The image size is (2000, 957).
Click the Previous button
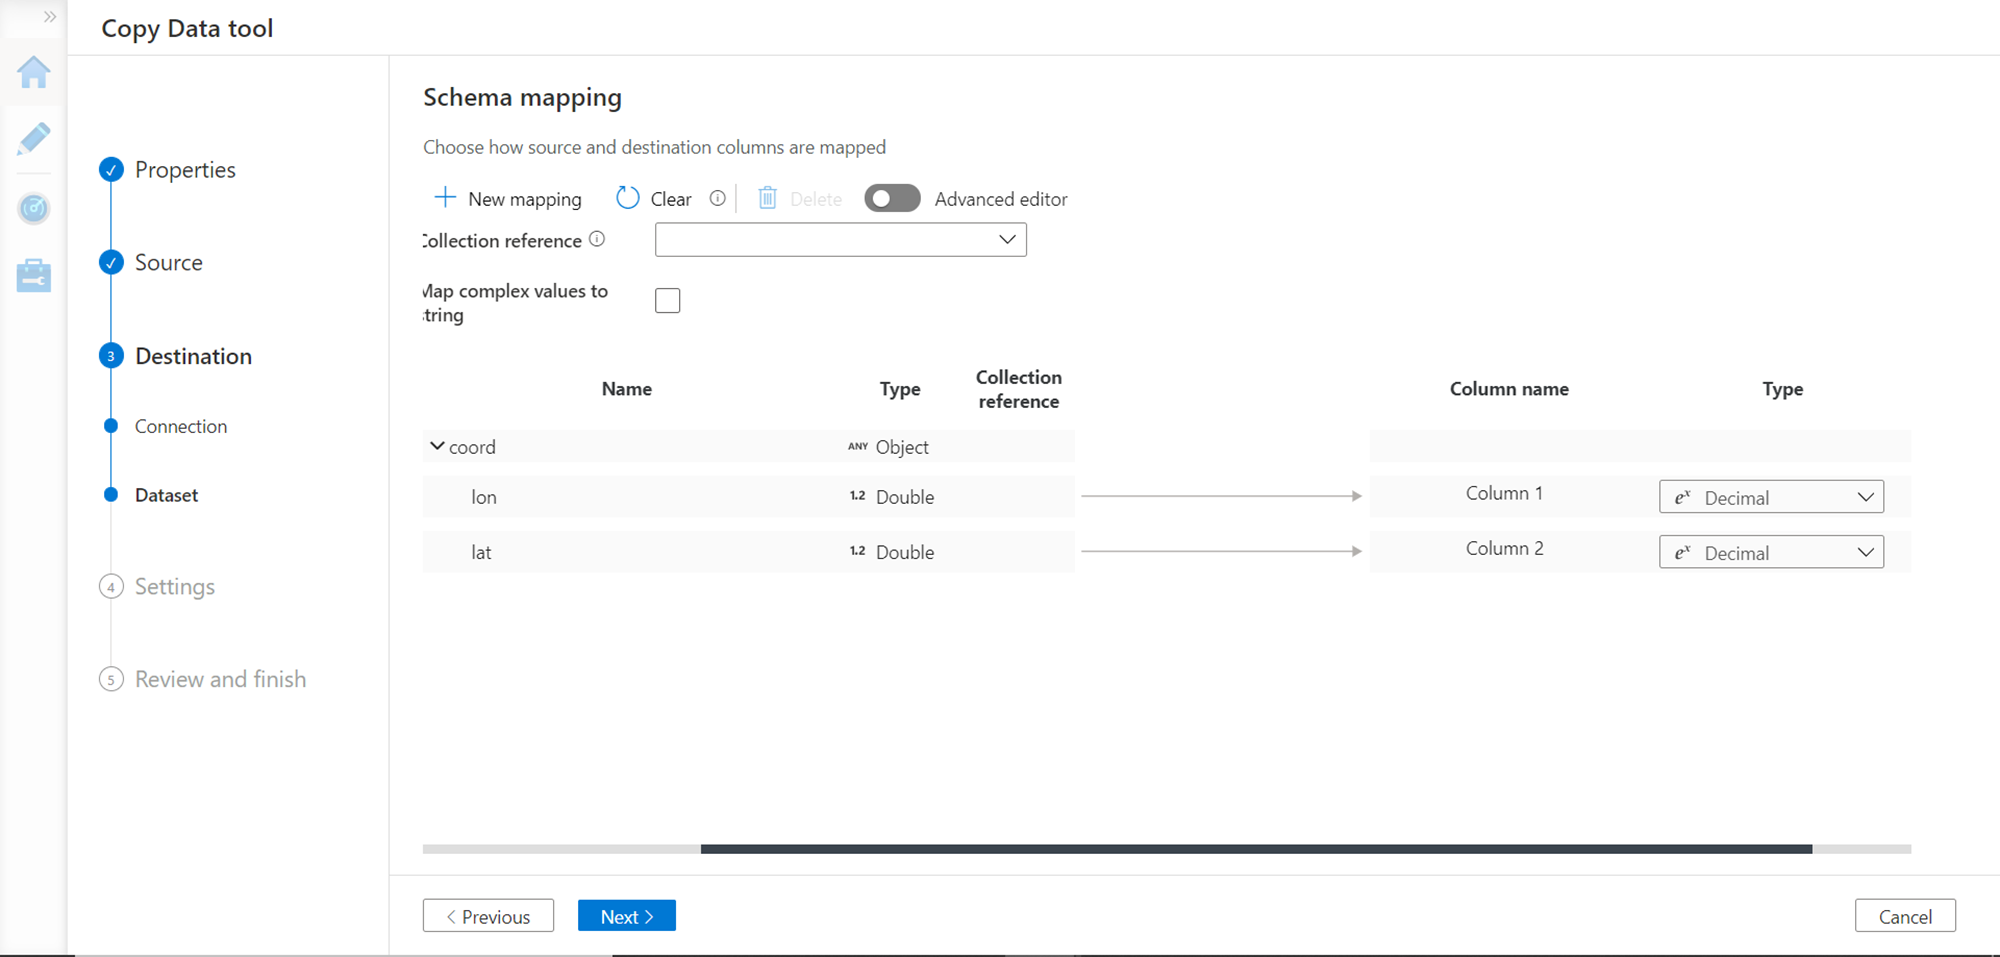[488, 916]
